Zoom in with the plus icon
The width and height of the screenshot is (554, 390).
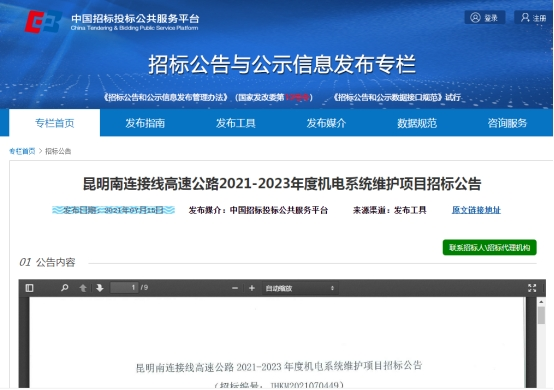(x=252, y=288)
